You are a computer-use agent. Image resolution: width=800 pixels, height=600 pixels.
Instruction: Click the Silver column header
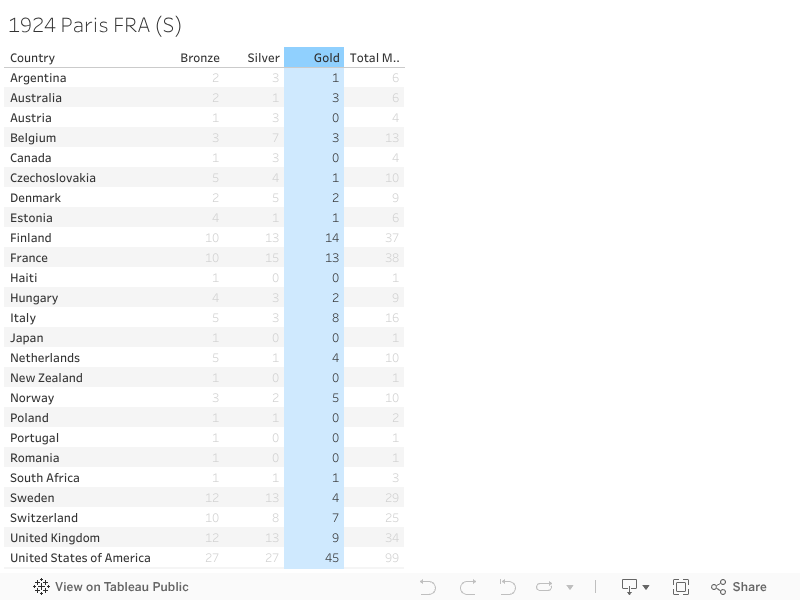pyautogui.click(x=264, y=58)
